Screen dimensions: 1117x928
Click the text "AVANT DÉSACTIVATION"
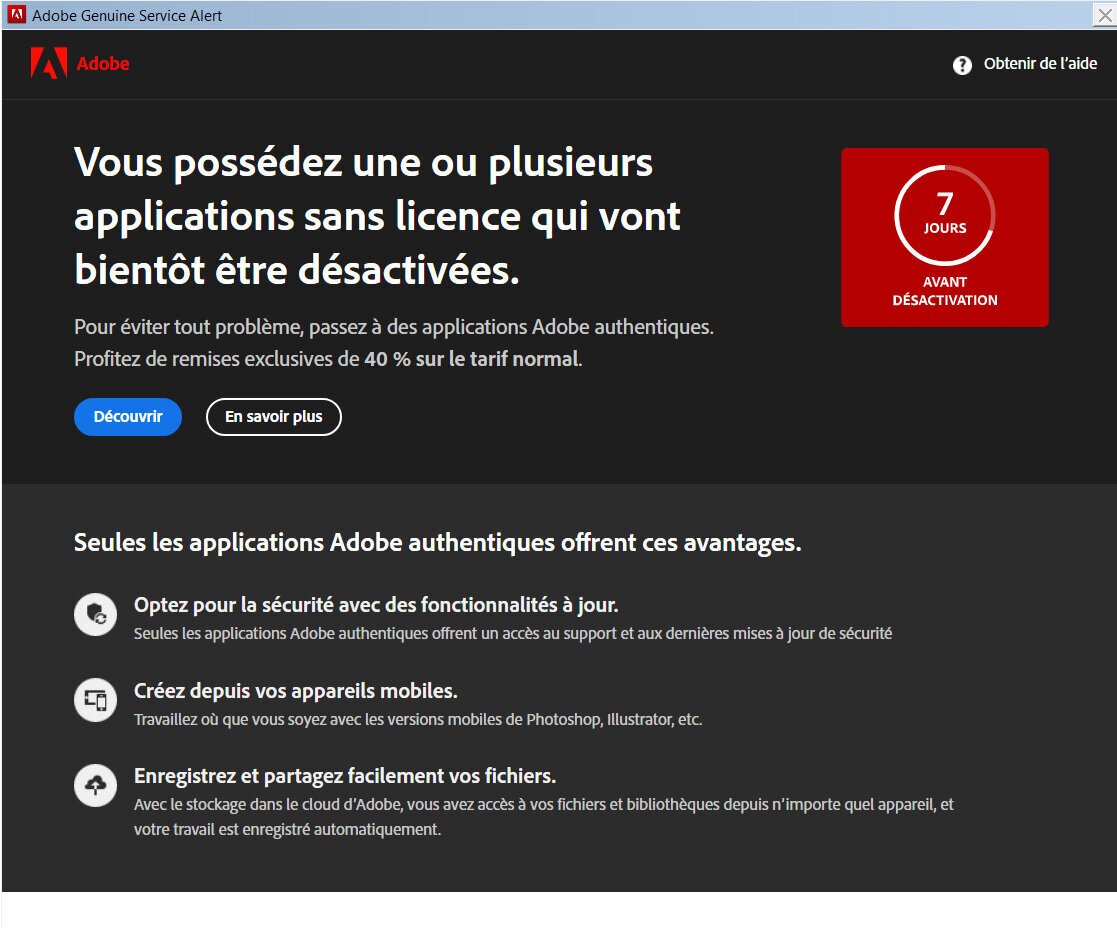[x=945, y=291]
